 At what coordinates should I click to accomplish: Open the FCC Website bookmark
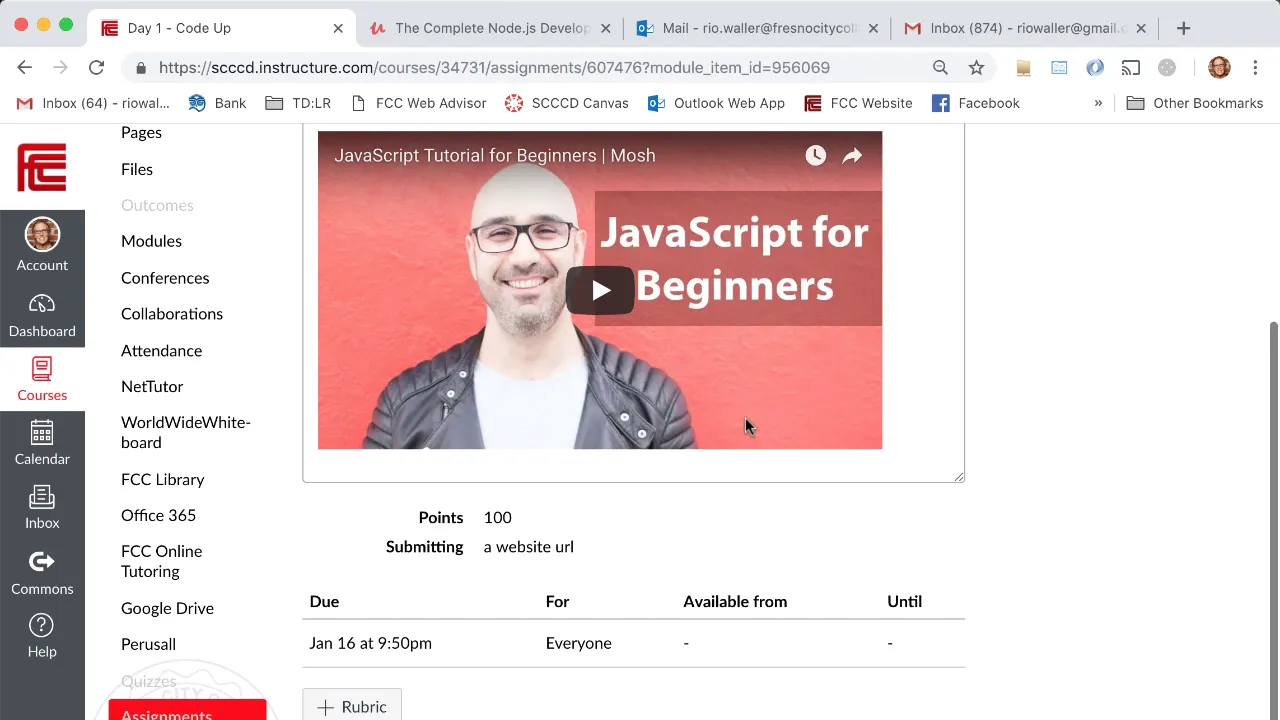point(858,103)
